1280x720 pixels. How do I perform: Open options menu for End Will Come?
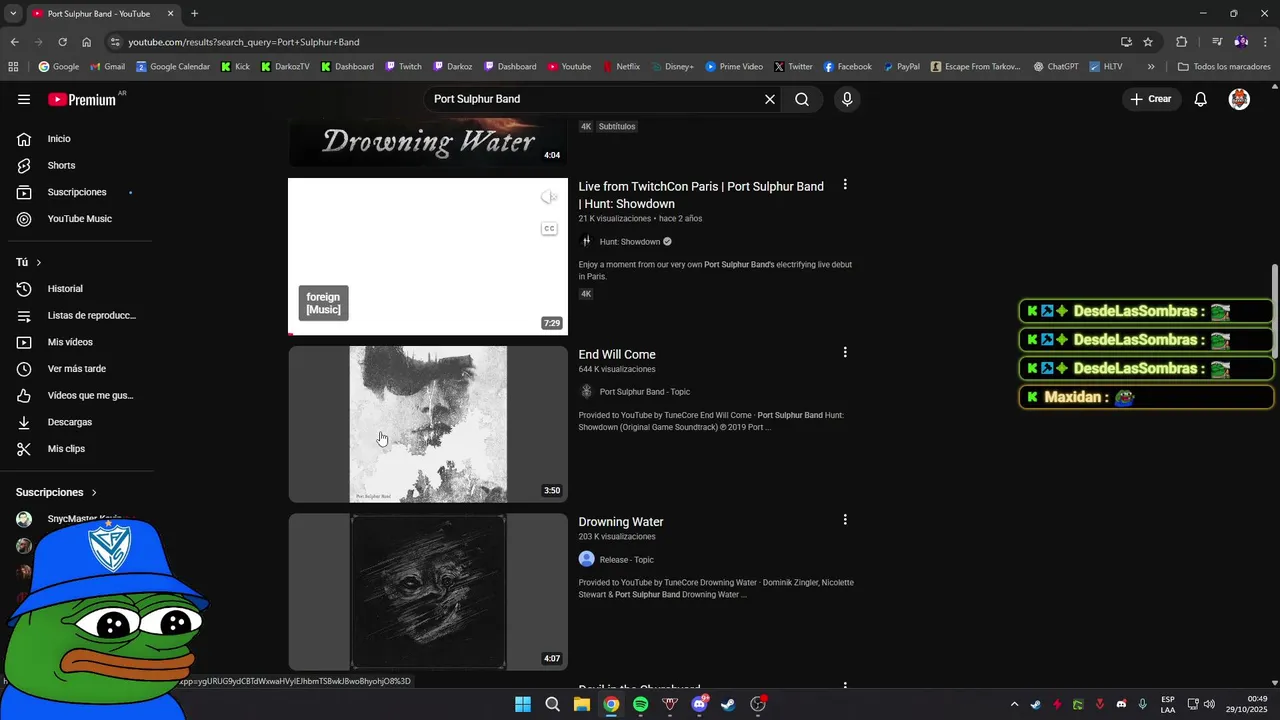click(845, 353)
